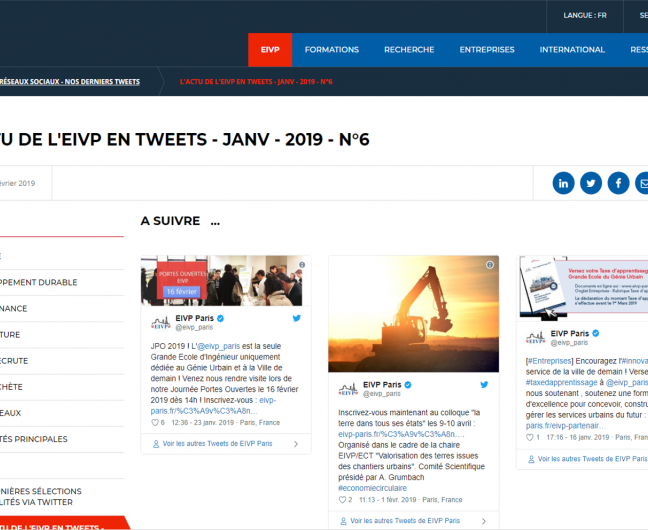648x530 pixels.
Task: Click the verified badge on the taxe tweet
Action: click(x=596, y=333)
